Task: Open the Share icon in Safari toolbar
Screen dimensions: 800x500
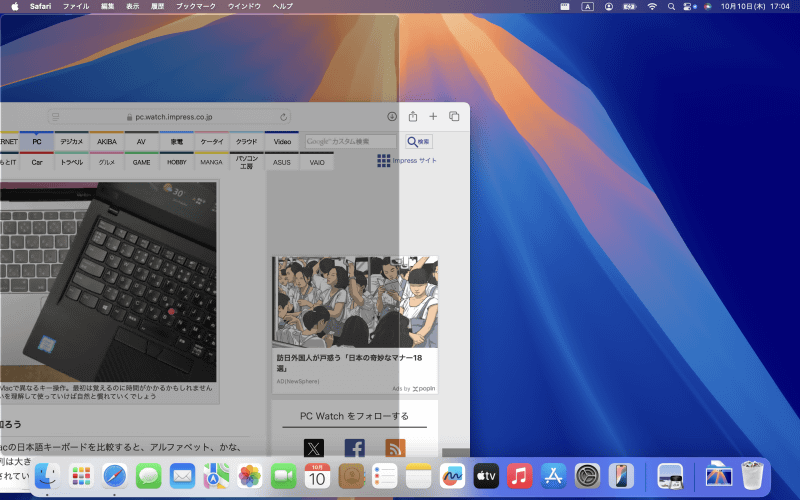Action: (x=413, y=116)
